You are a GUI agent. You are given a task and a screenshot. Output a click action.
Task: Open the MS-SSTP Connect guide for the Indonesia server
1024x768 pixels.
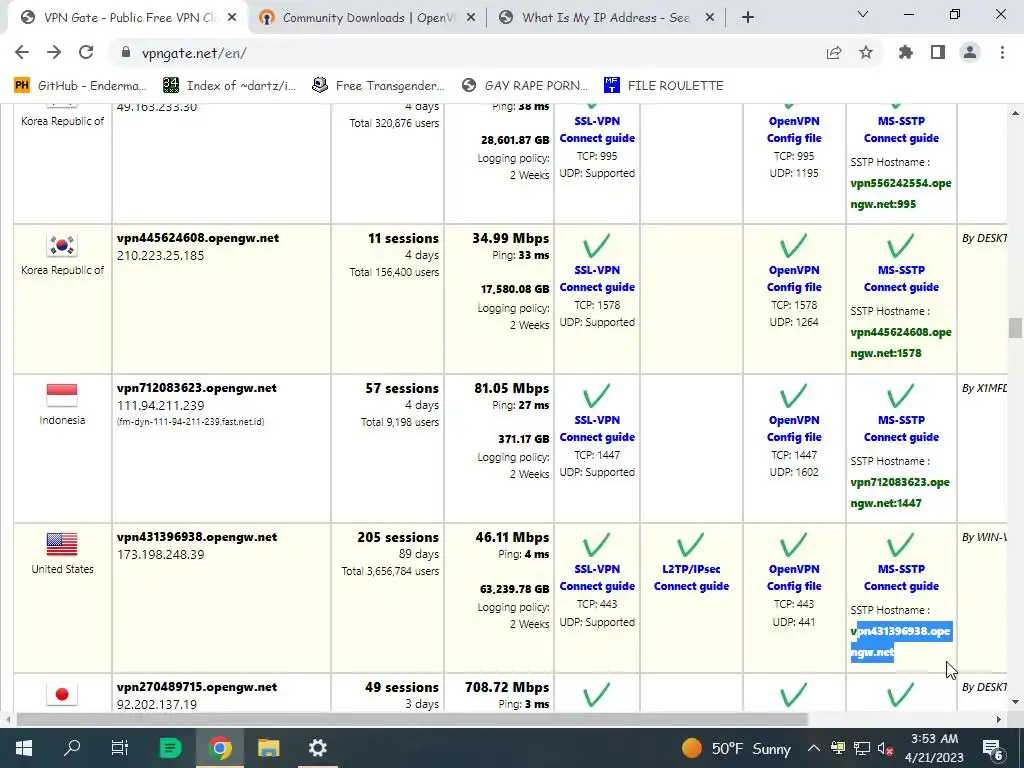901,428
